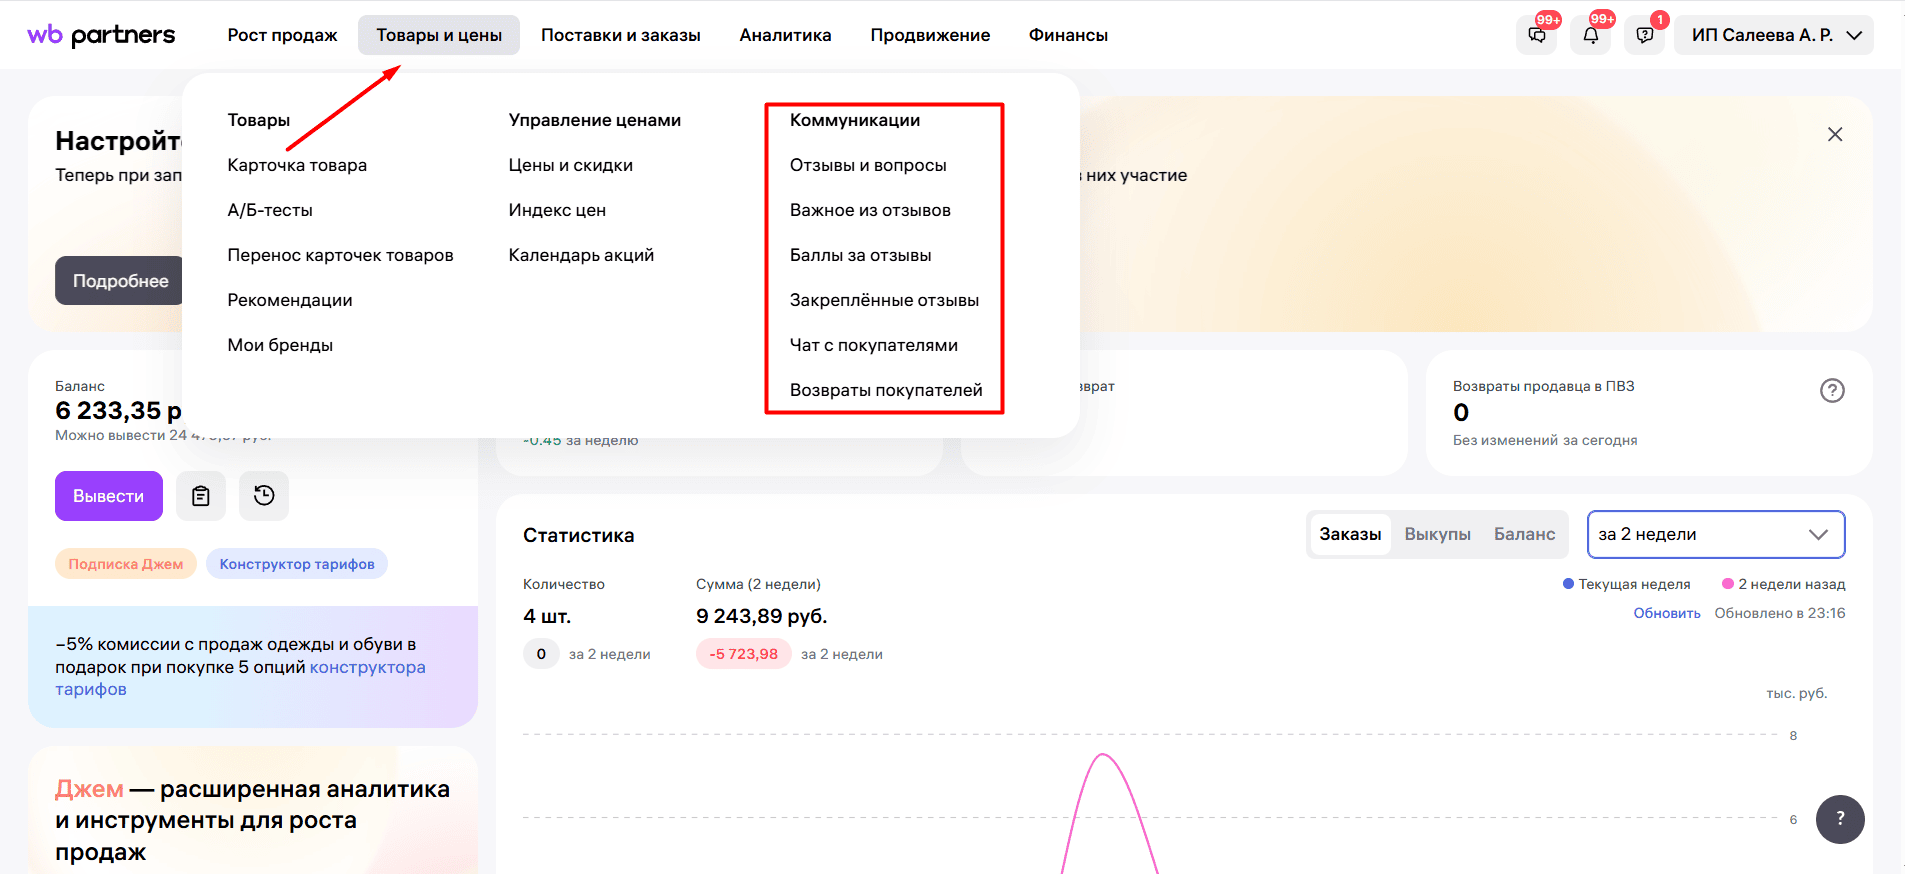This screenshot has height=874, width=1905.
Task: Open Поставки и заказы menu
Action: point(621,35)
